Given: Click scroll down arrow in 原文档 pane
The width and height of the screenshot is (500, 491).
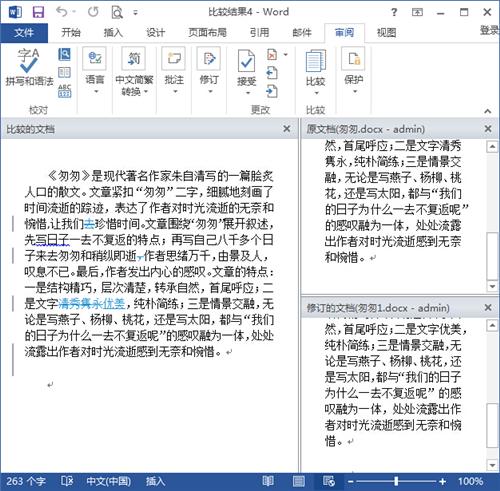Looking at the screenshot, I should (x=493, y=286).
